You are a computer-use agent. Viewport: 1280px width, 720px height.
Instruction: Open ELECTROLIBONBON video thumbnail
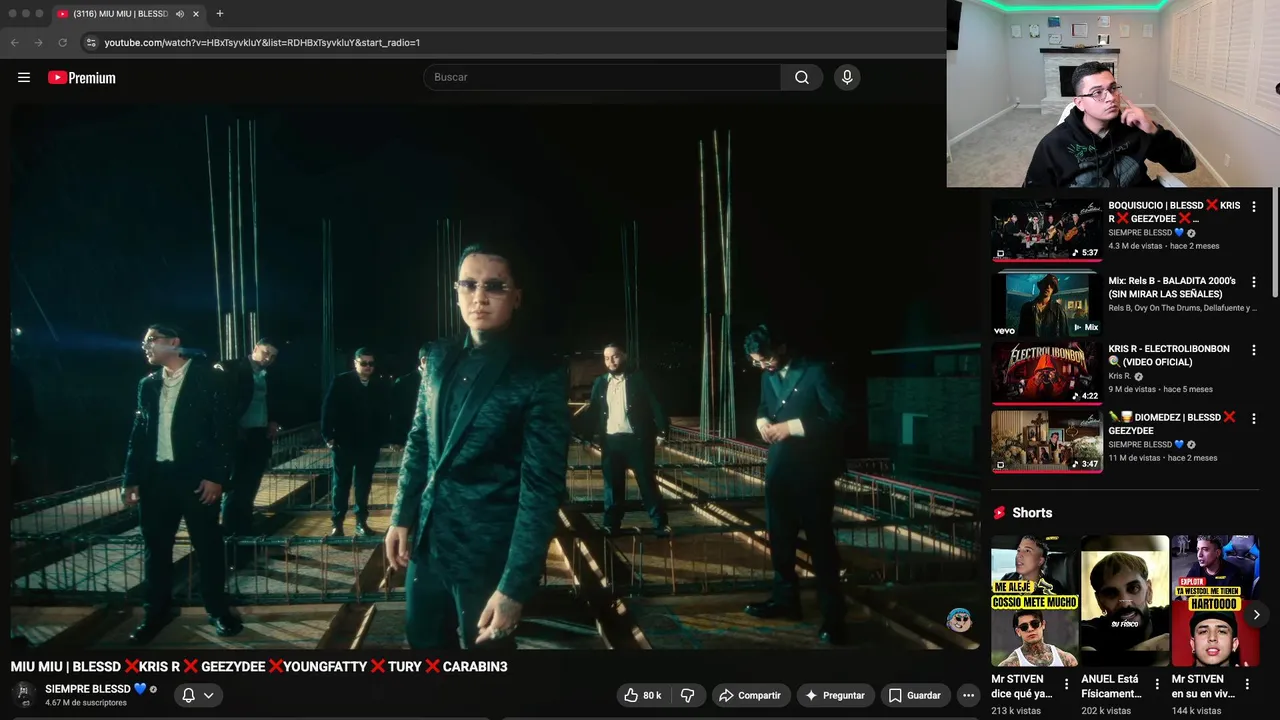click(1046, 373)
